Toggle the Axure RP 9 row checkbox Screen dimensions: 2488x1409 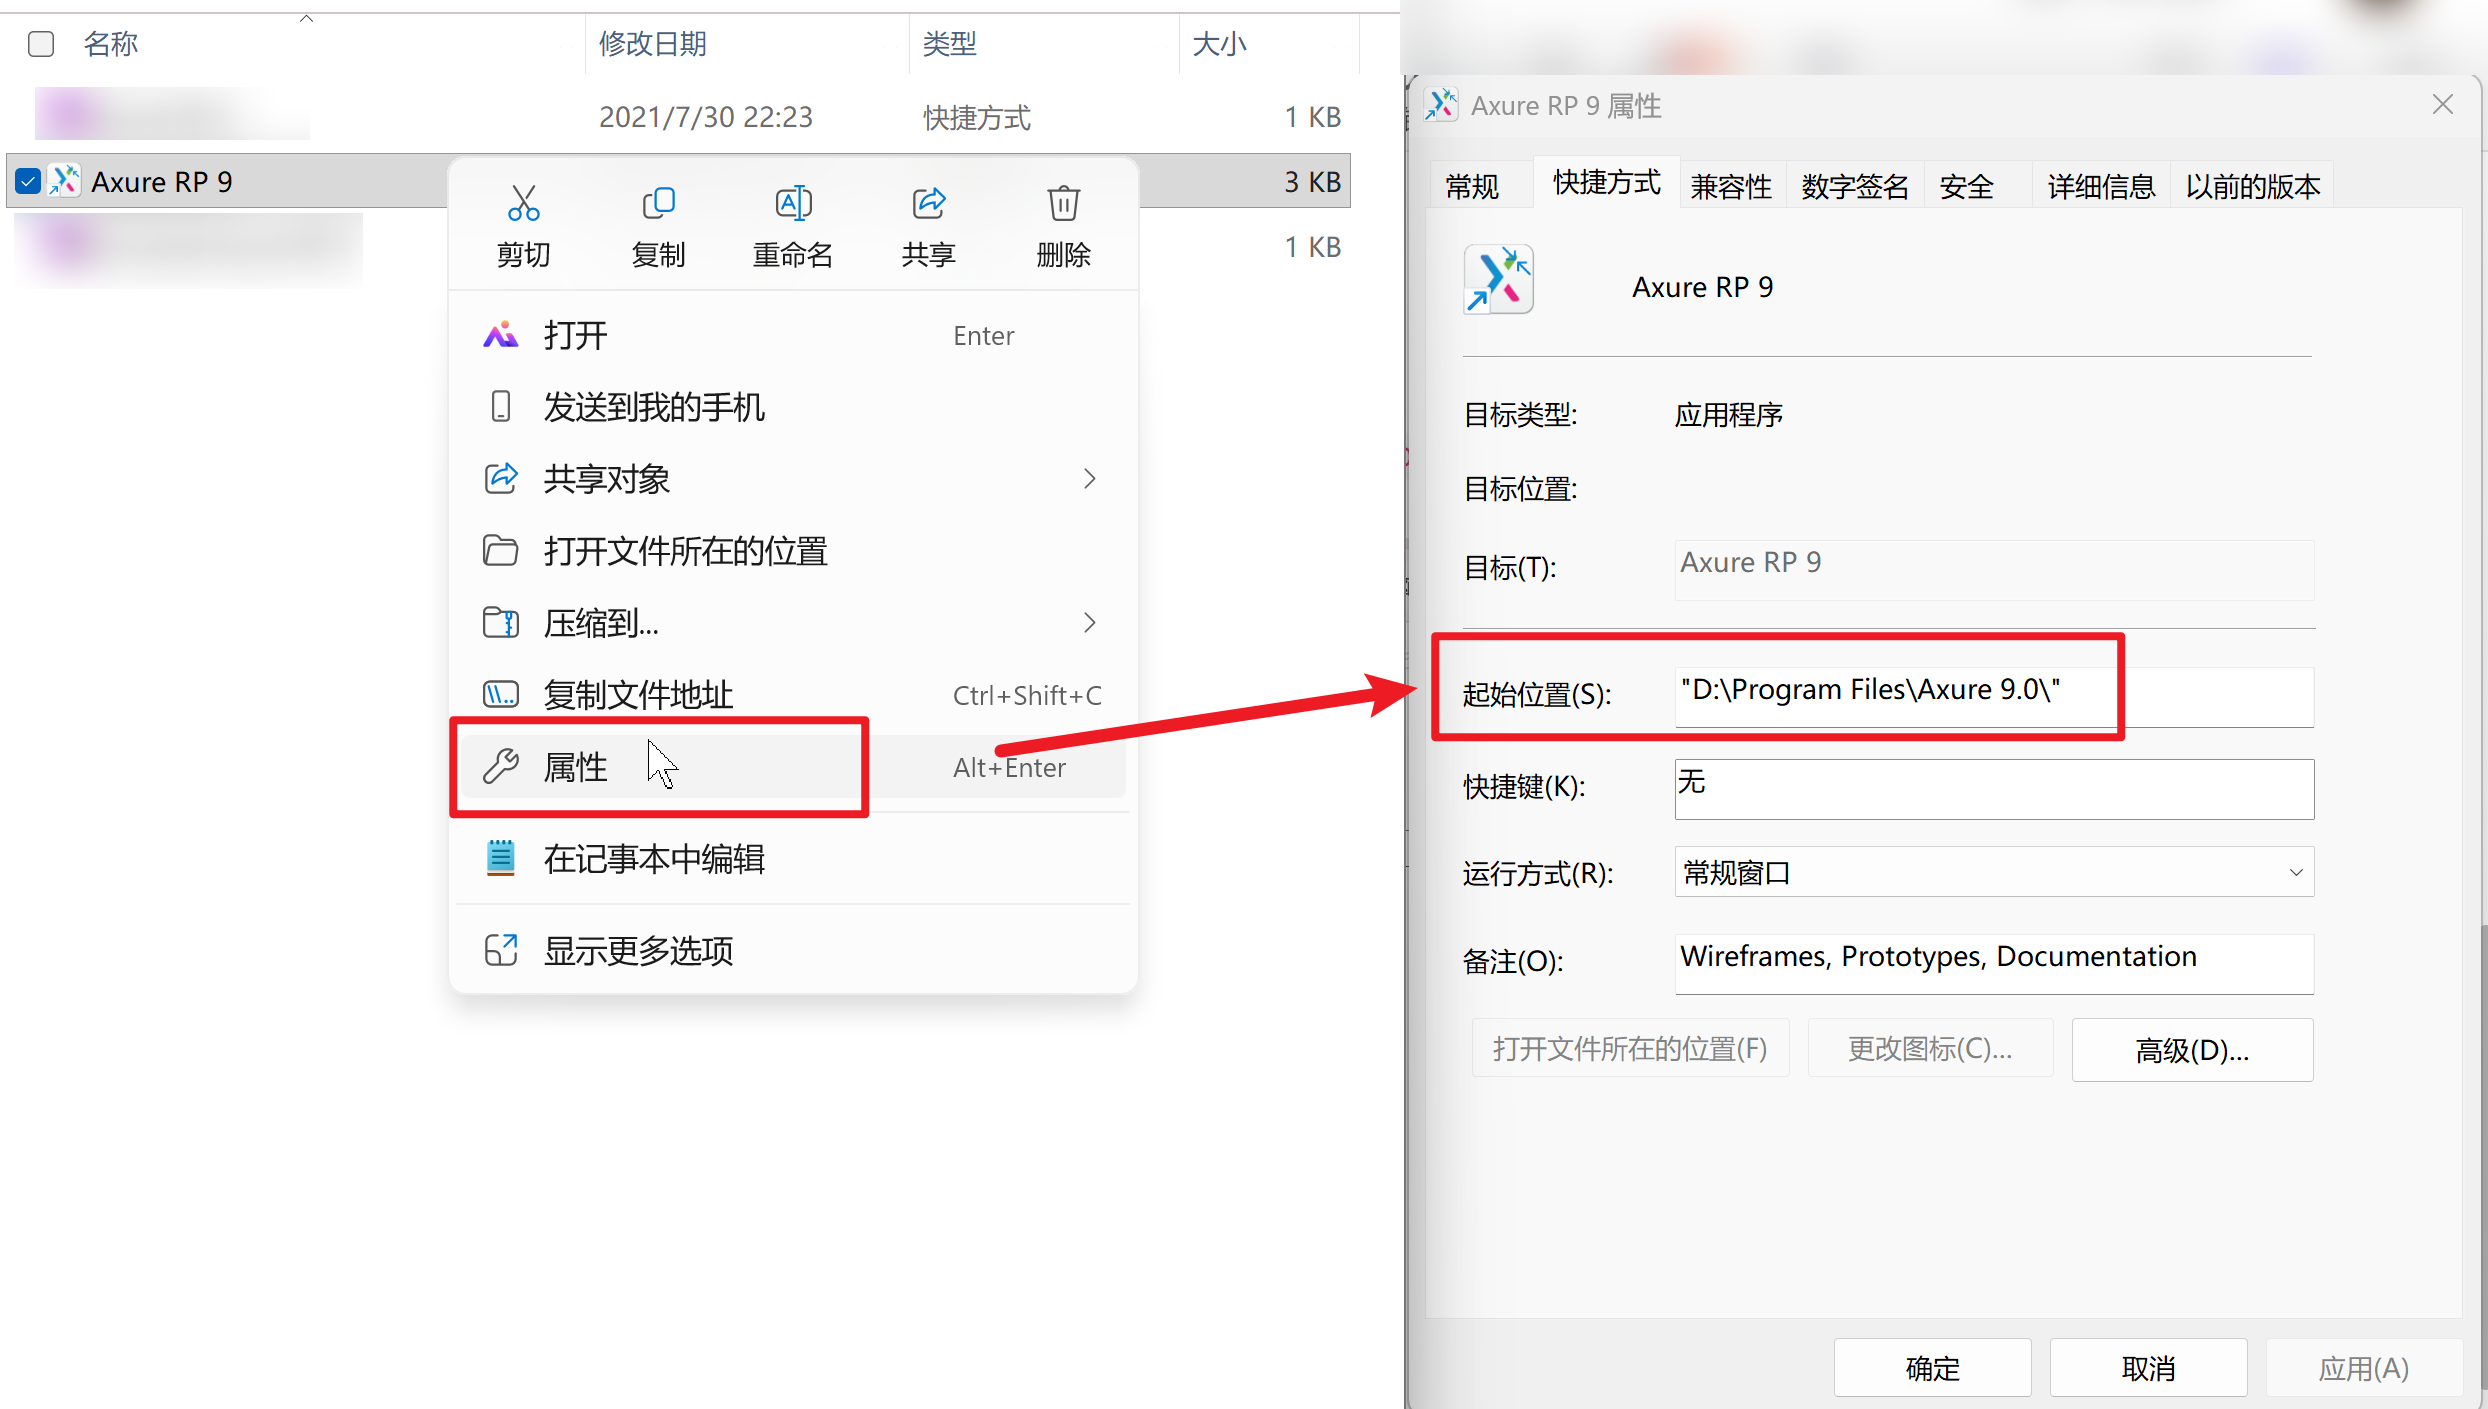(28, 181)
